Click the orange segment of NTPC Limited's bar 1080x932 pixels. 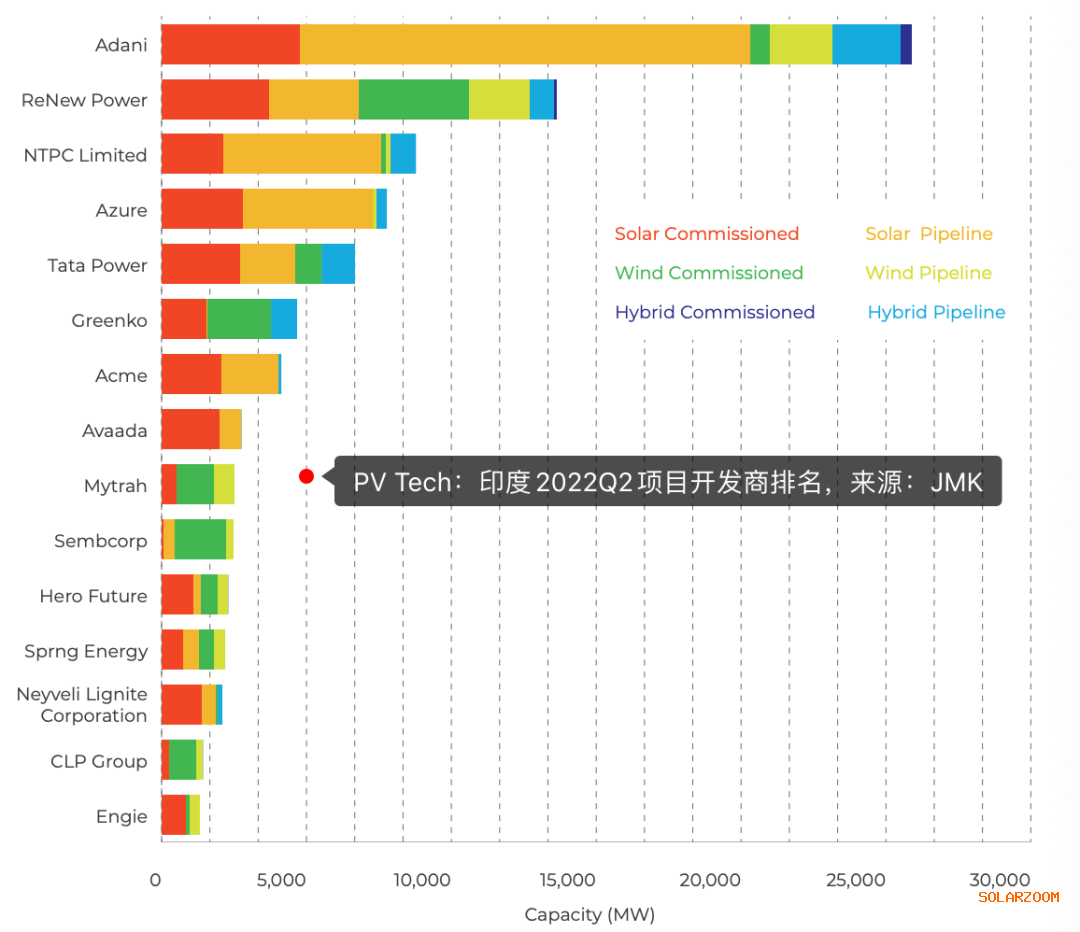click(x=301, y=154)
